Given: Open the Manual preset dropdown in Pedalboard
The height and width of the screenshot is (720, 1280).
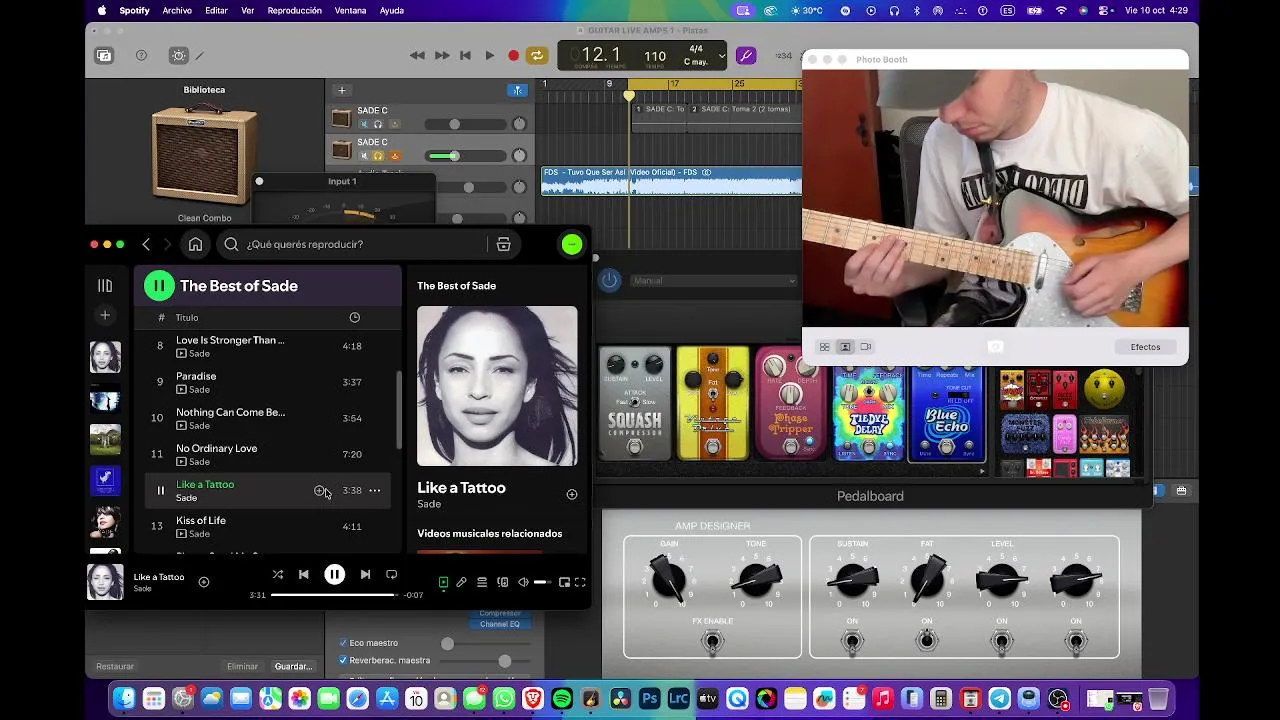Looking at the screenshot, I should point(713,281).
